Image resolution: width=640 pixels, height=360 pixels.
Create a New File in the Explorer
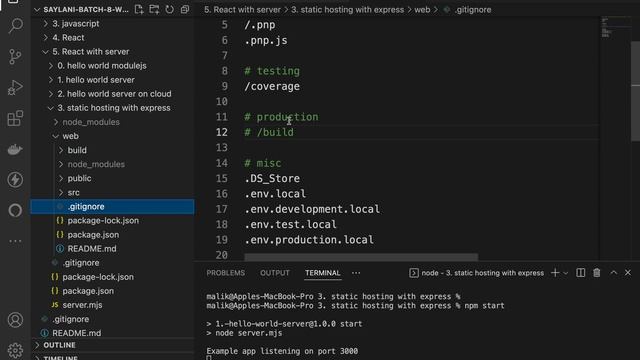pyautogui.click(x=139, y=9)
